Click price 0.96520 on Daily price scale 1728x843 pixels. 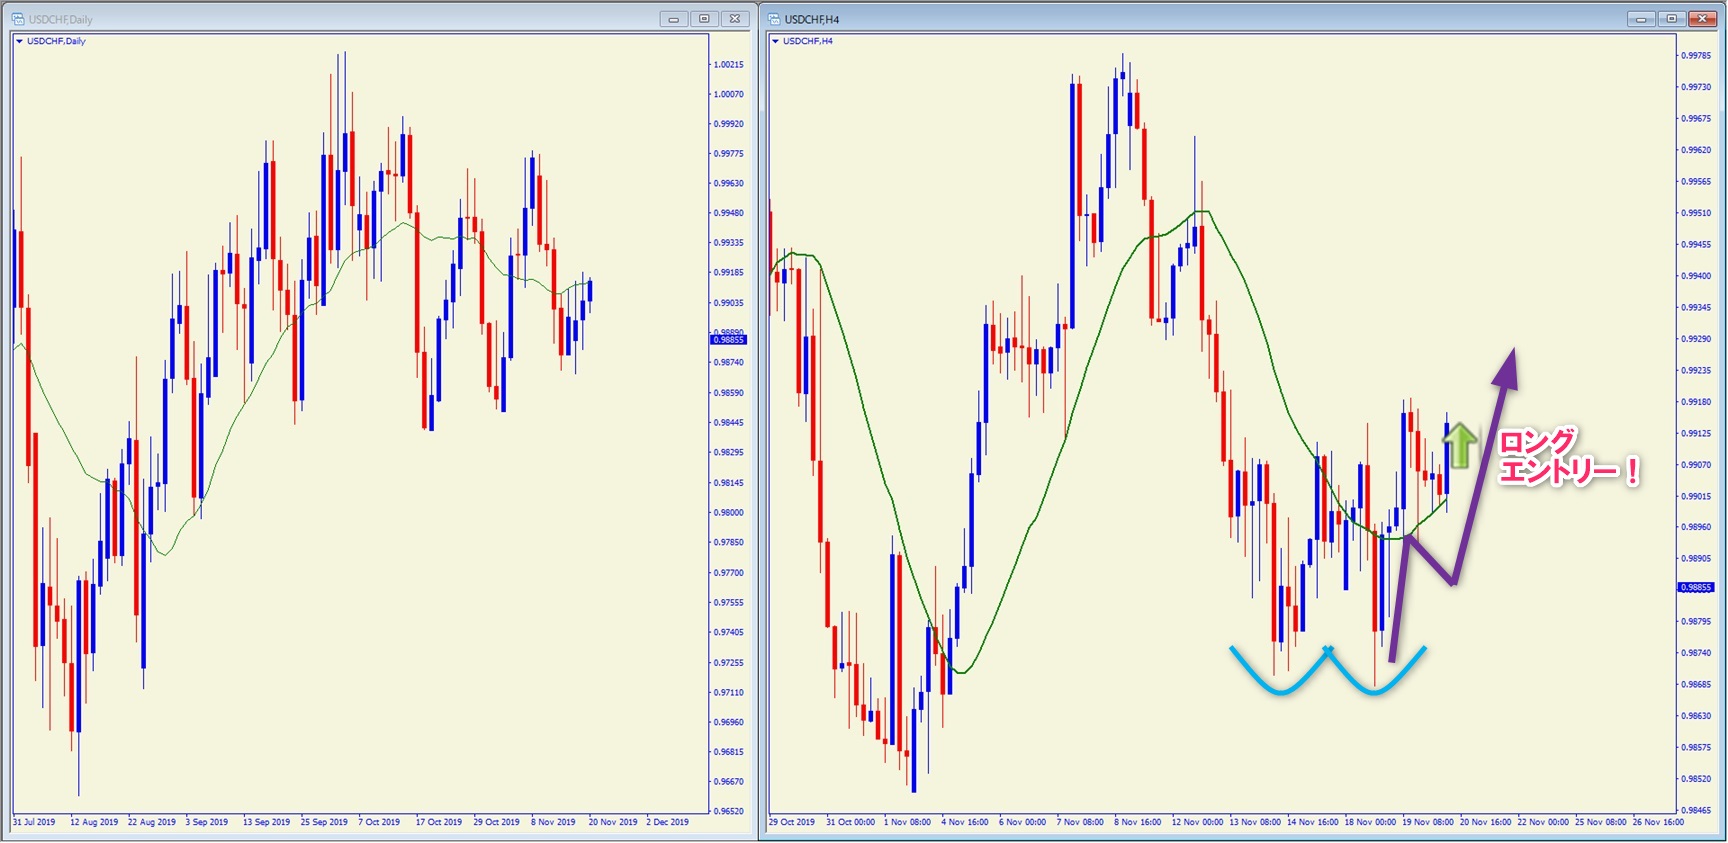728,811
